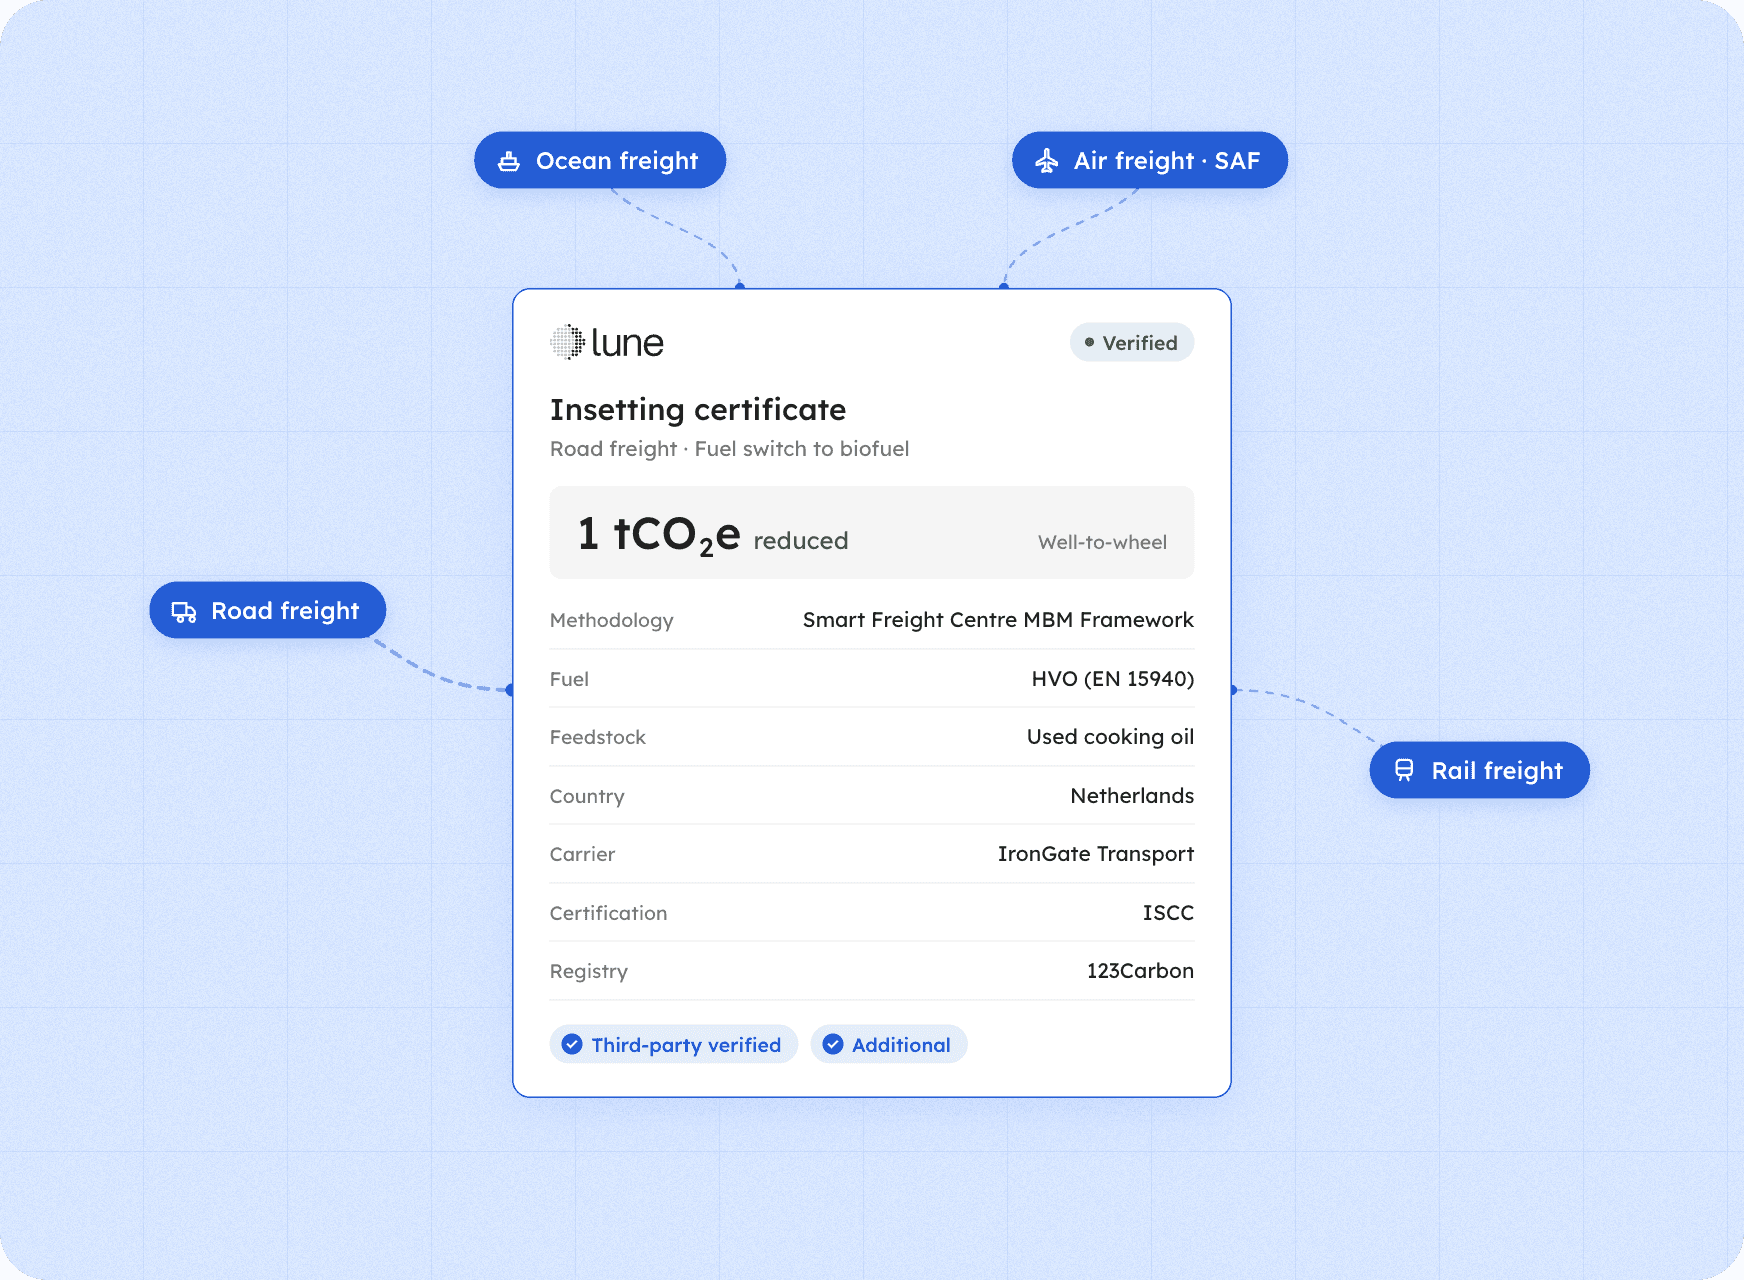
Task: Click the 'IronGate Transport' carrier value
Action: (1096, 854)
